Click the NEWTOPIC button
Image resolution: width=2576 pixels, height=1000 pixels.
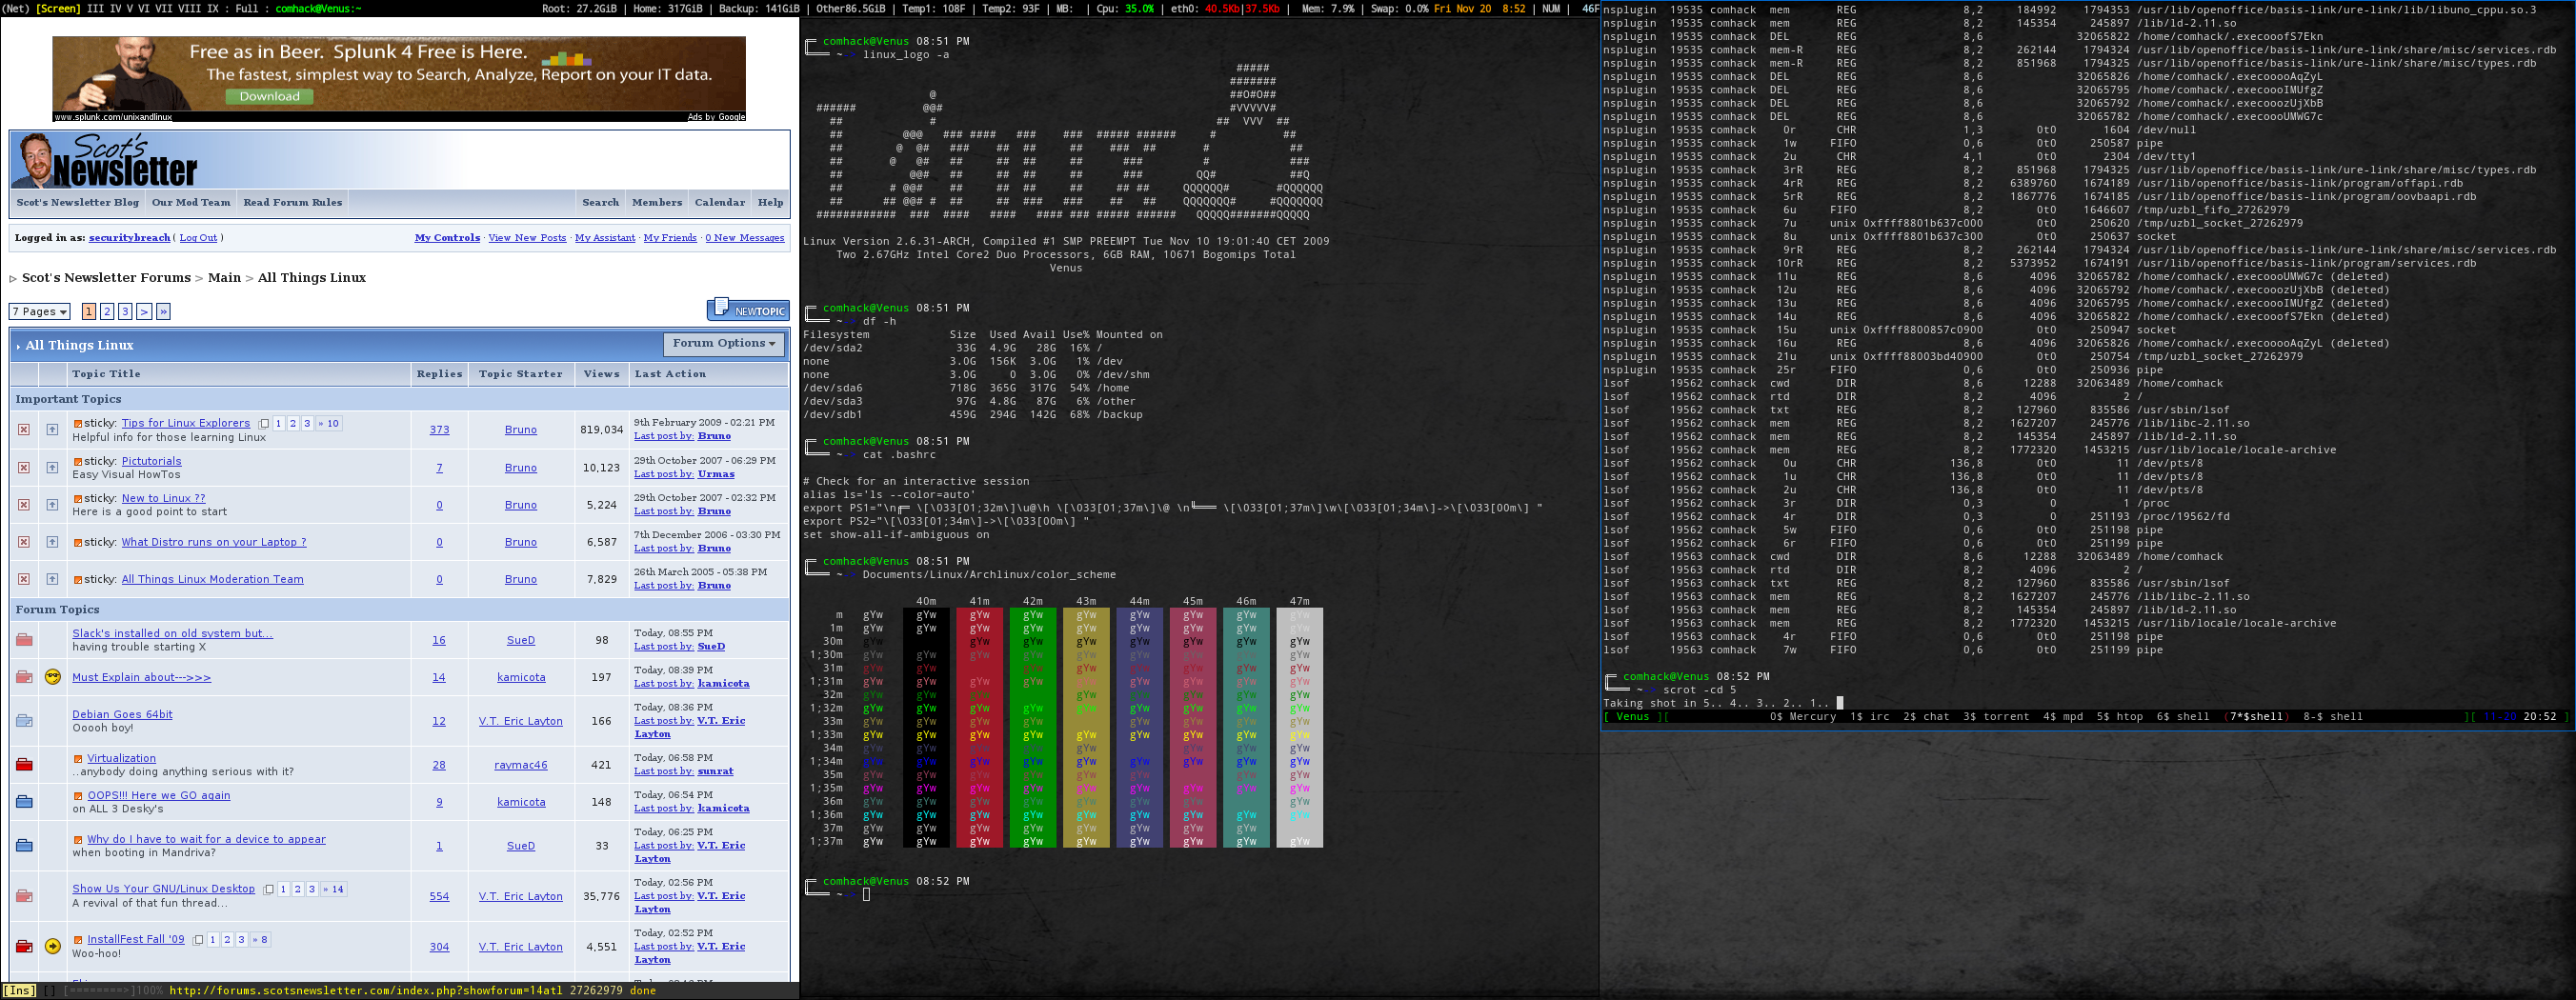[x=748, y=310]
